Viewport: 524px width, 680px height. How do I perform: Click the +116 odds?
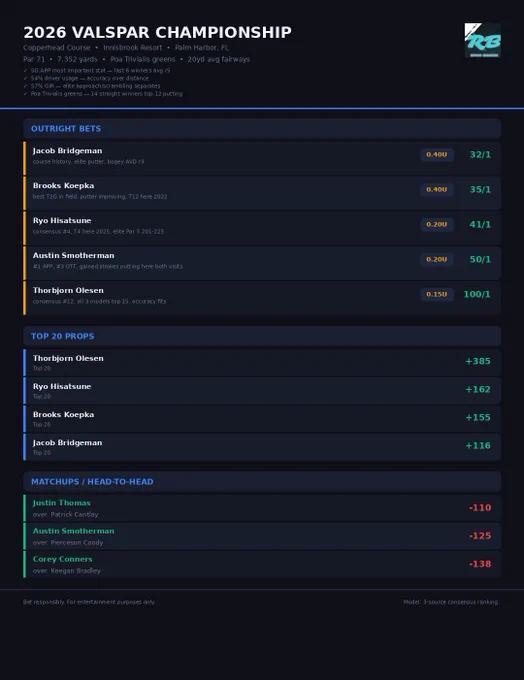(478, 446)
